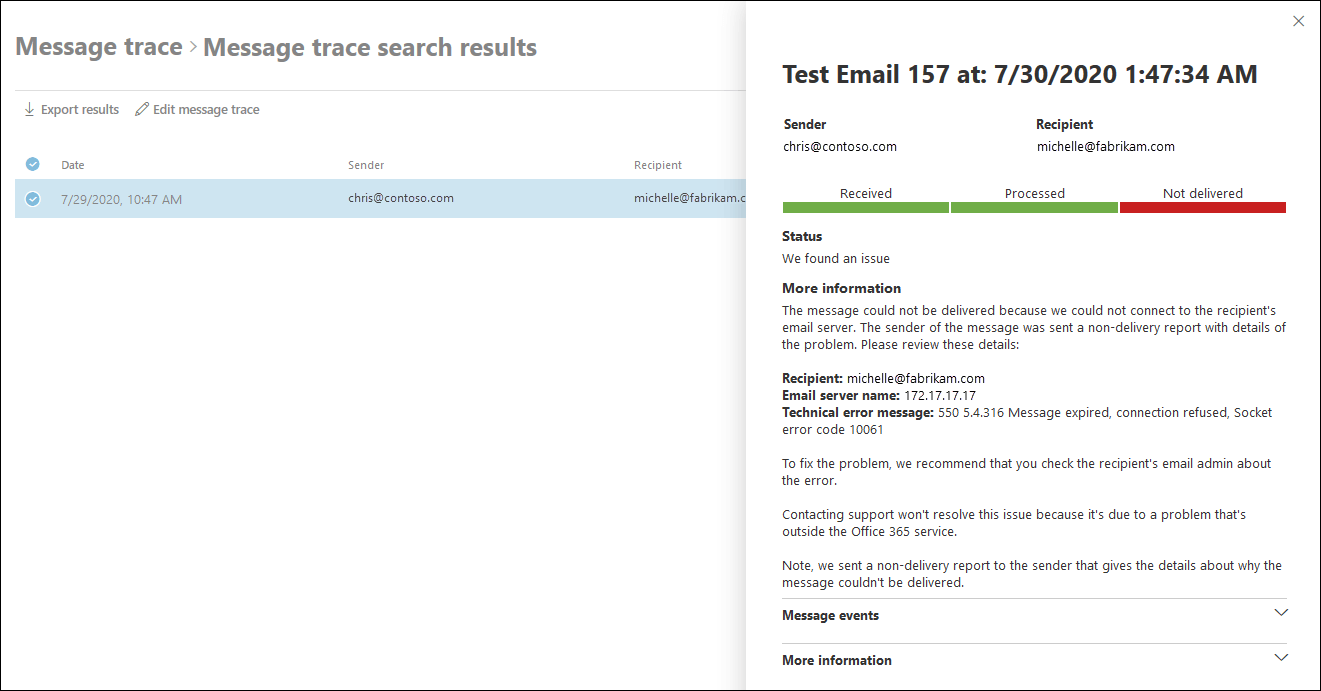Click the Export results download icon

click(28, 109)
